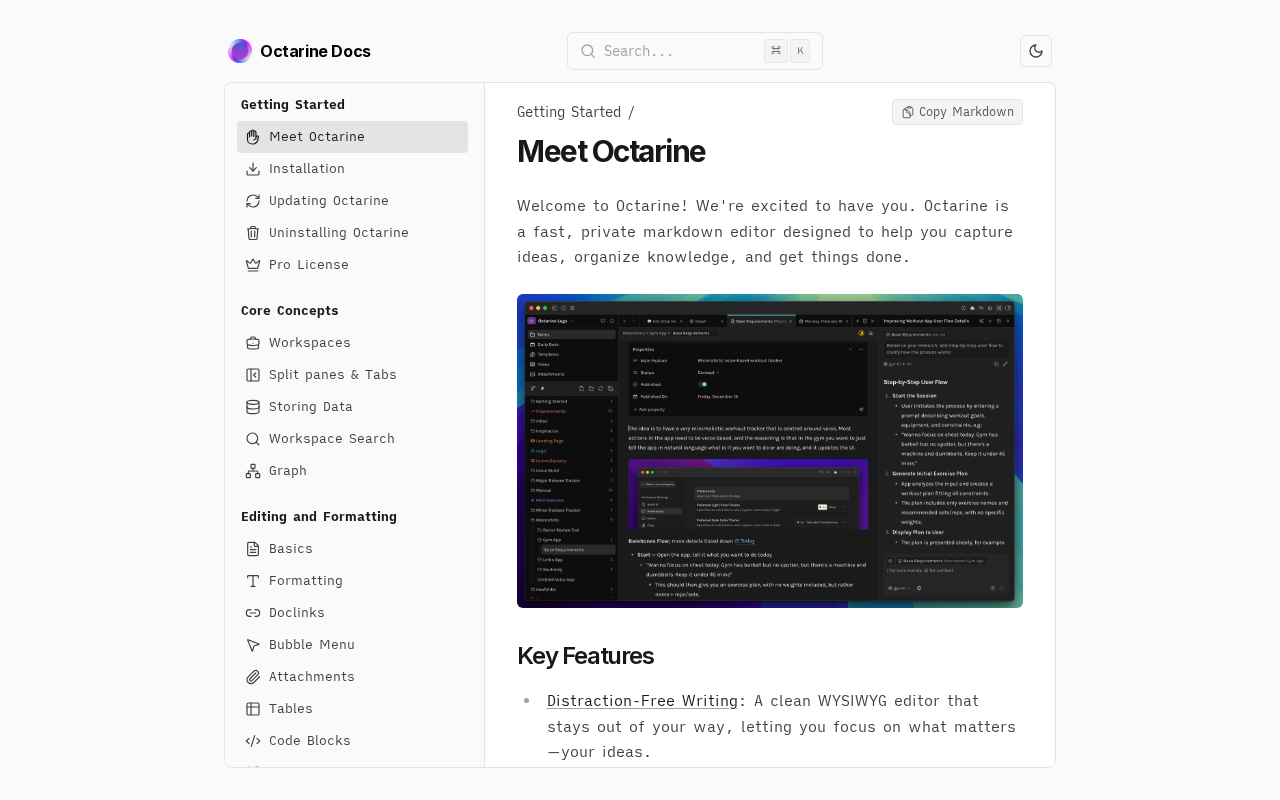Click the Storing Data database icon

point(253,407)
